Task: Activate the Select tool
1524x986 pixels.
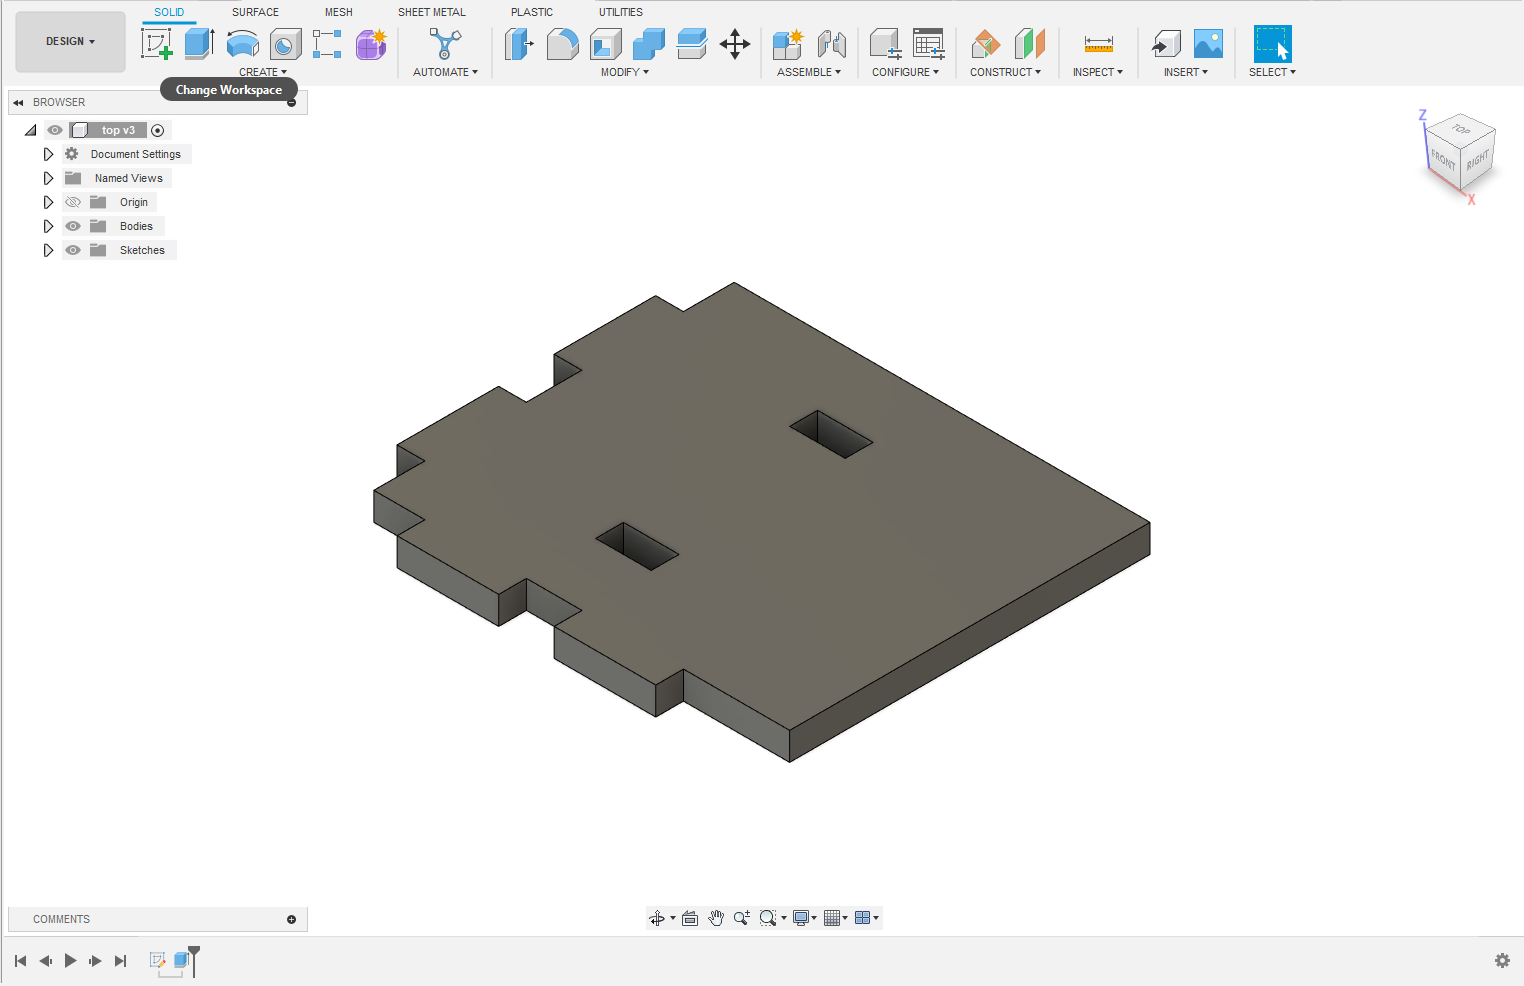Action: coord(1272,44)
